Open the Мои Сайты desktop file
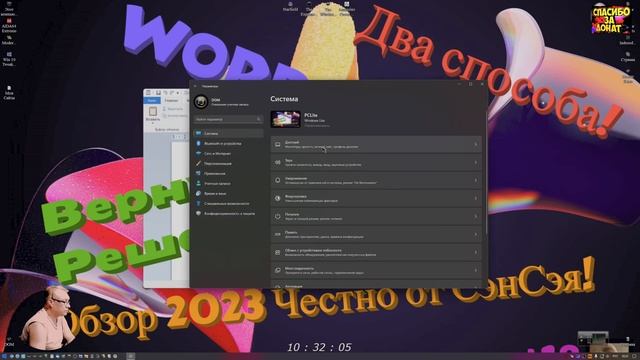 click(9, 93)
